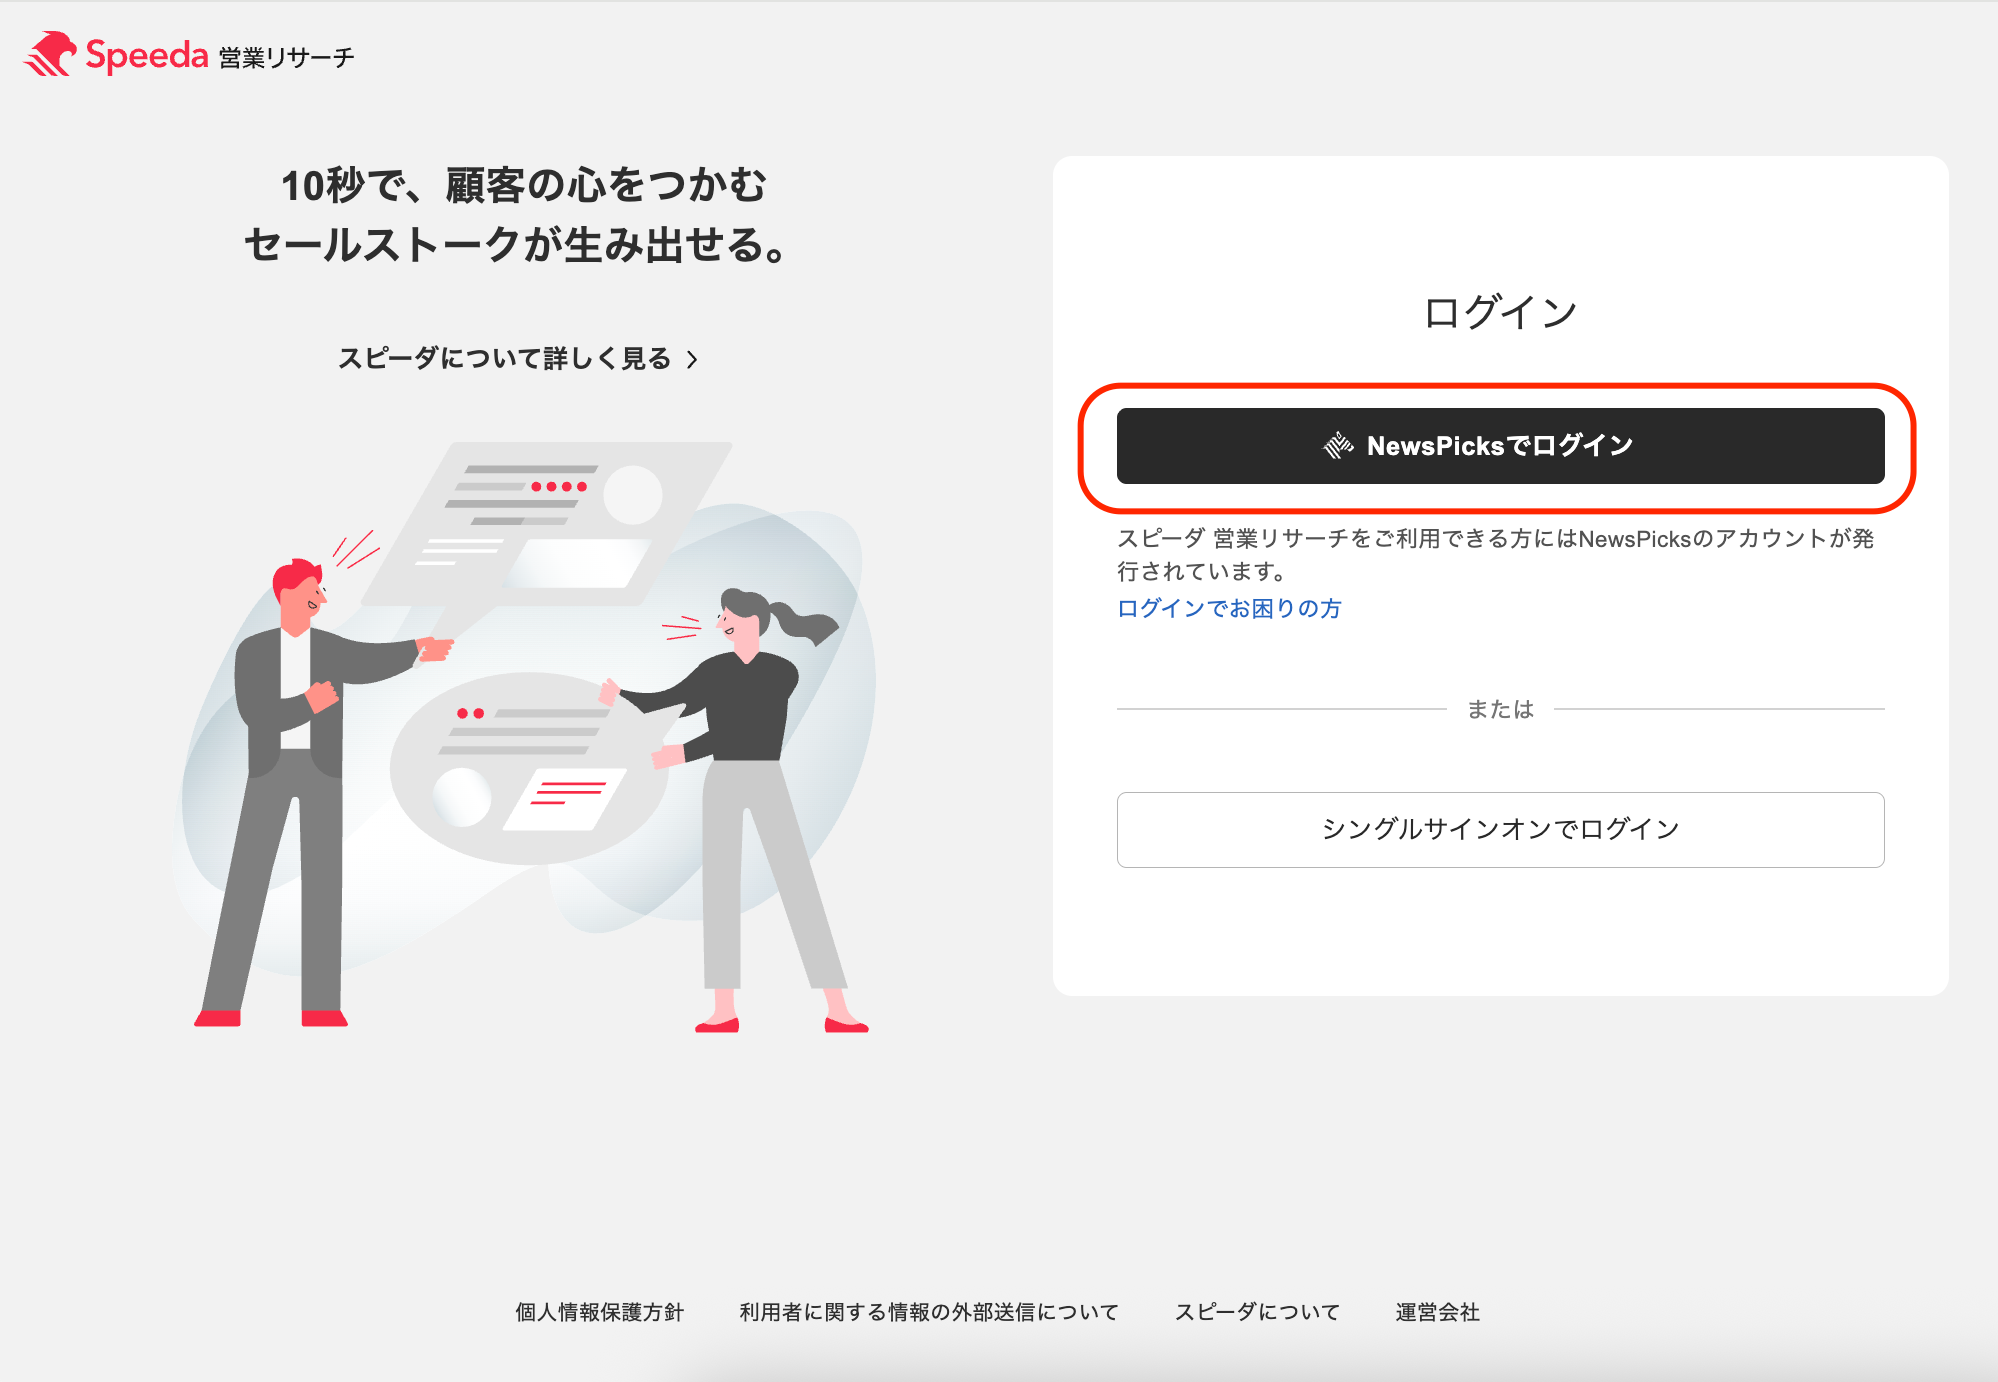Screen dimensions: 1998x1382
Task: Open the 個人情報保護方針 footer link
Action: pyautogui.click(x=599, y=1312)
